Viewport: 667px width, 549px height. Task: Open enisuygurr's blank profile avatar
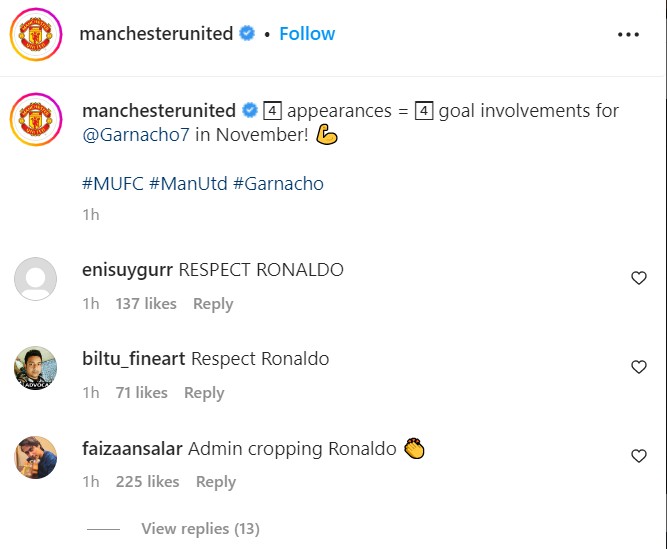tap(35, 279)
